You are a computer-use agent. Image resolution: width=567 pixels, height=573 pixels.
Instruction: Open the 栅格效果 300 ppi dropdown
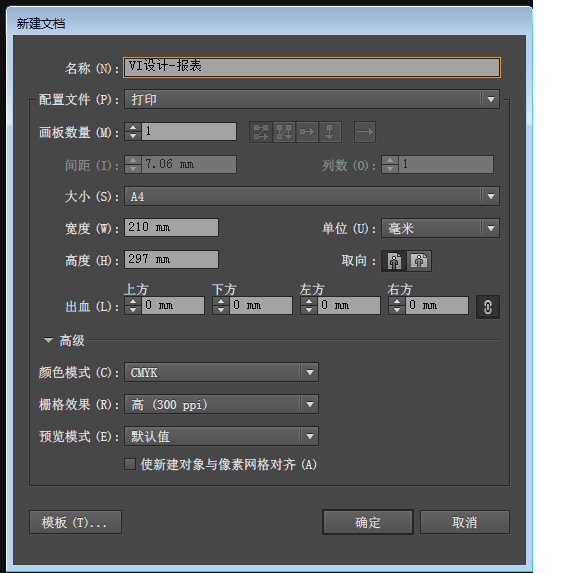tap(221, 404)
